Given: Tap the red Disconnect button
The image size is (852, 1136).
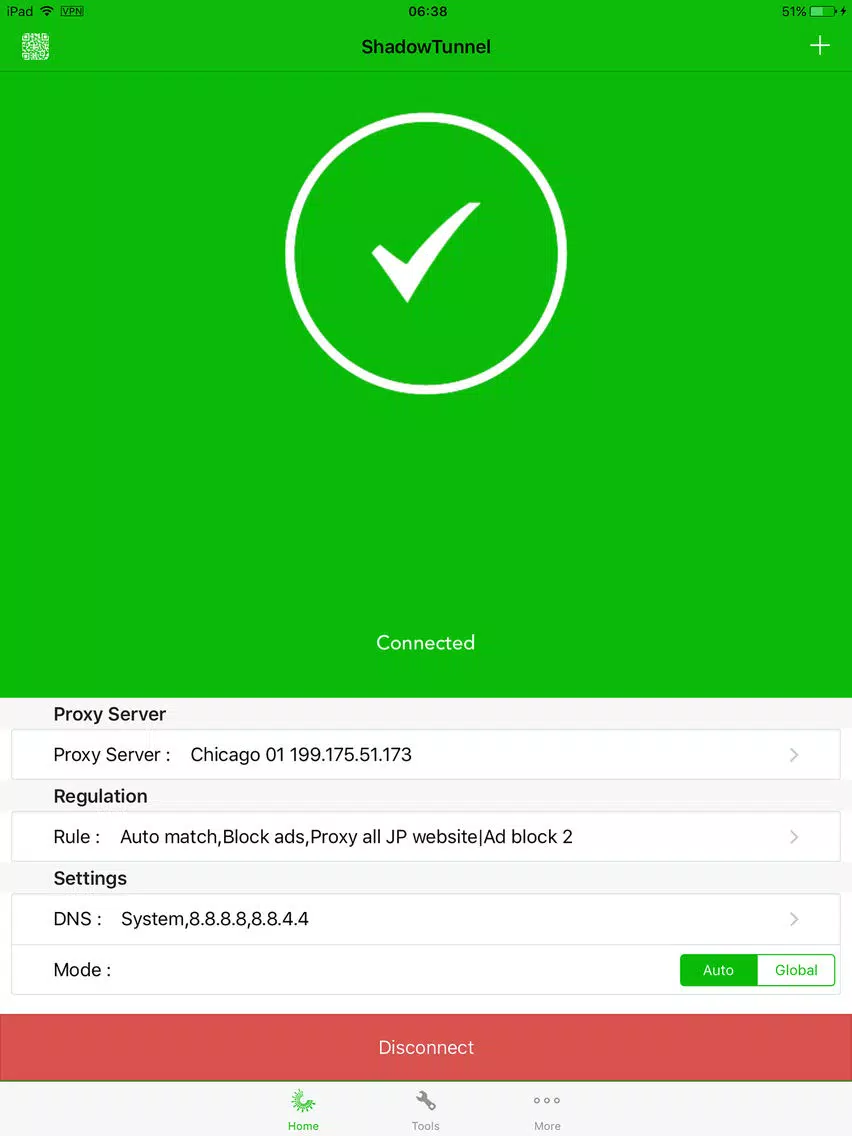Looking at the screenshot, I should [x=426, y=1048].
